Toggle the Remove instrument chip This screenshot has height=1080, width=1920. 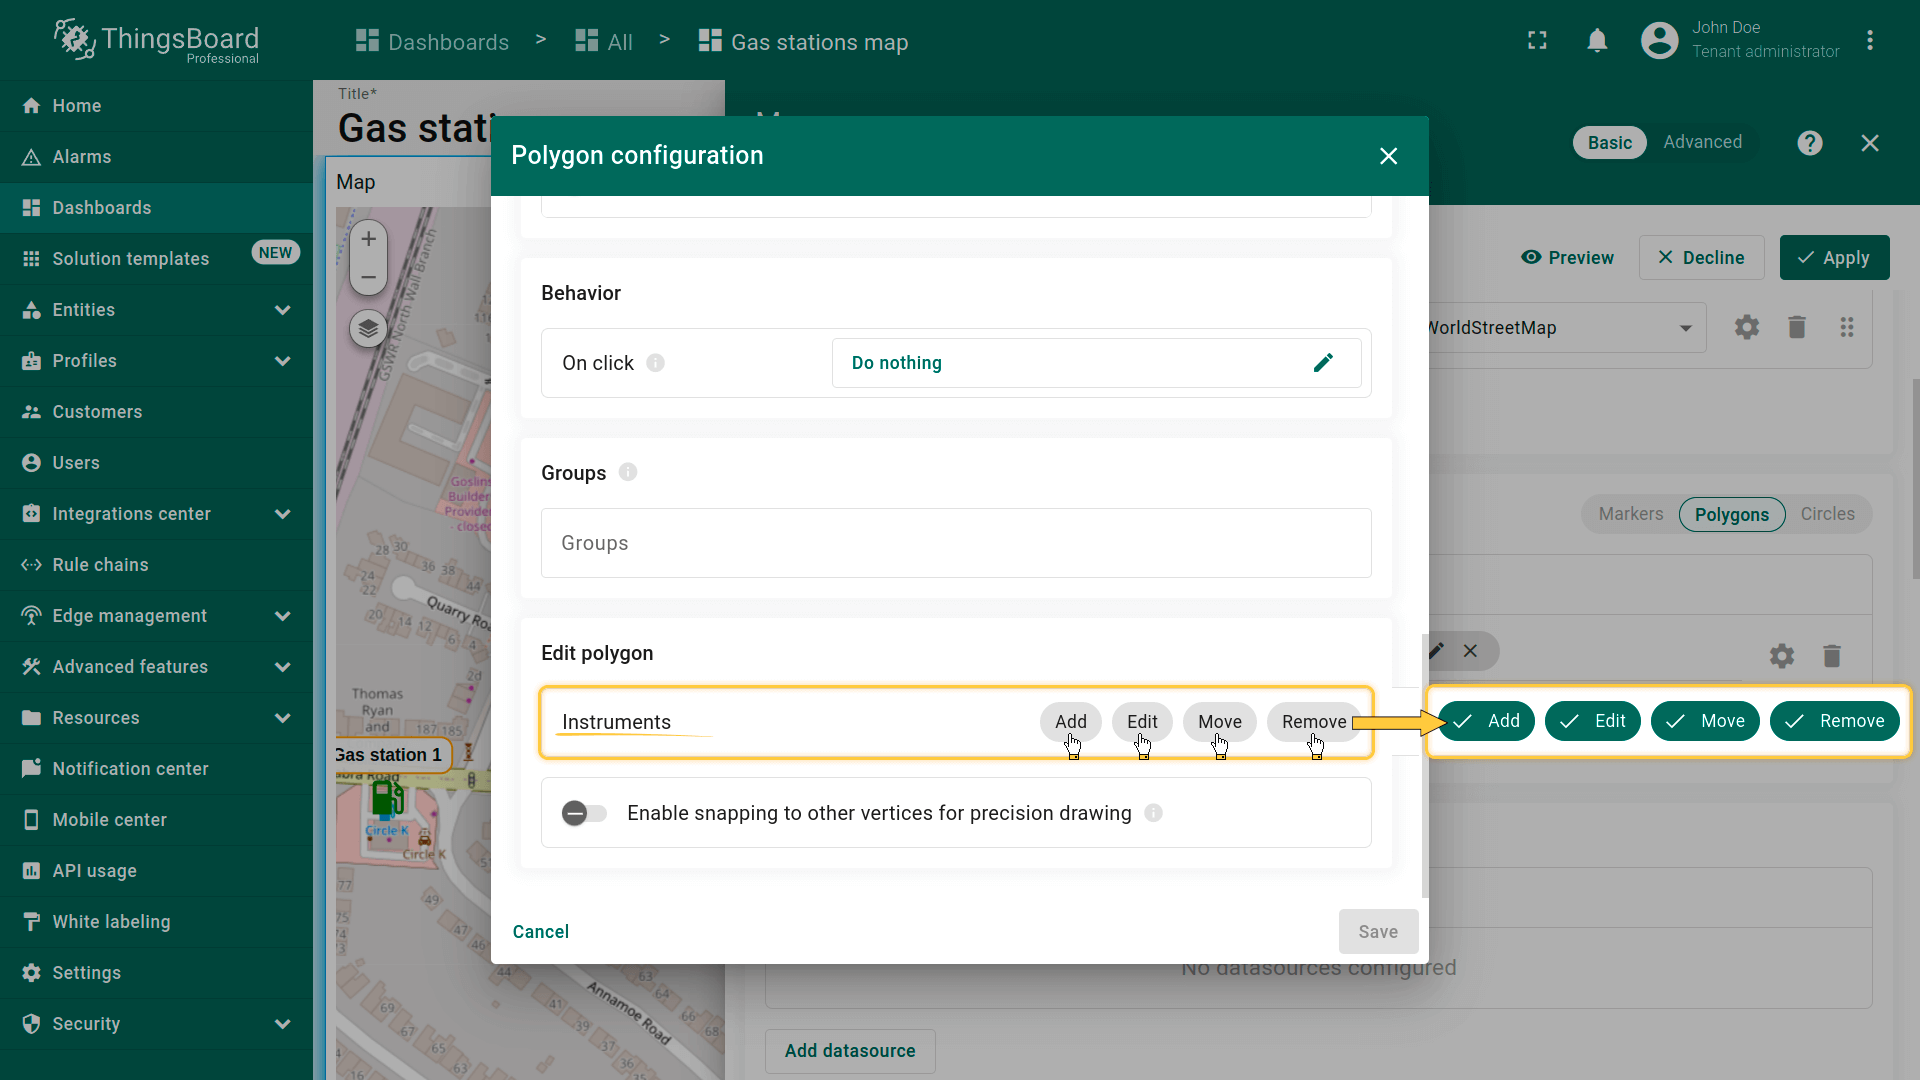(1313, 722)
